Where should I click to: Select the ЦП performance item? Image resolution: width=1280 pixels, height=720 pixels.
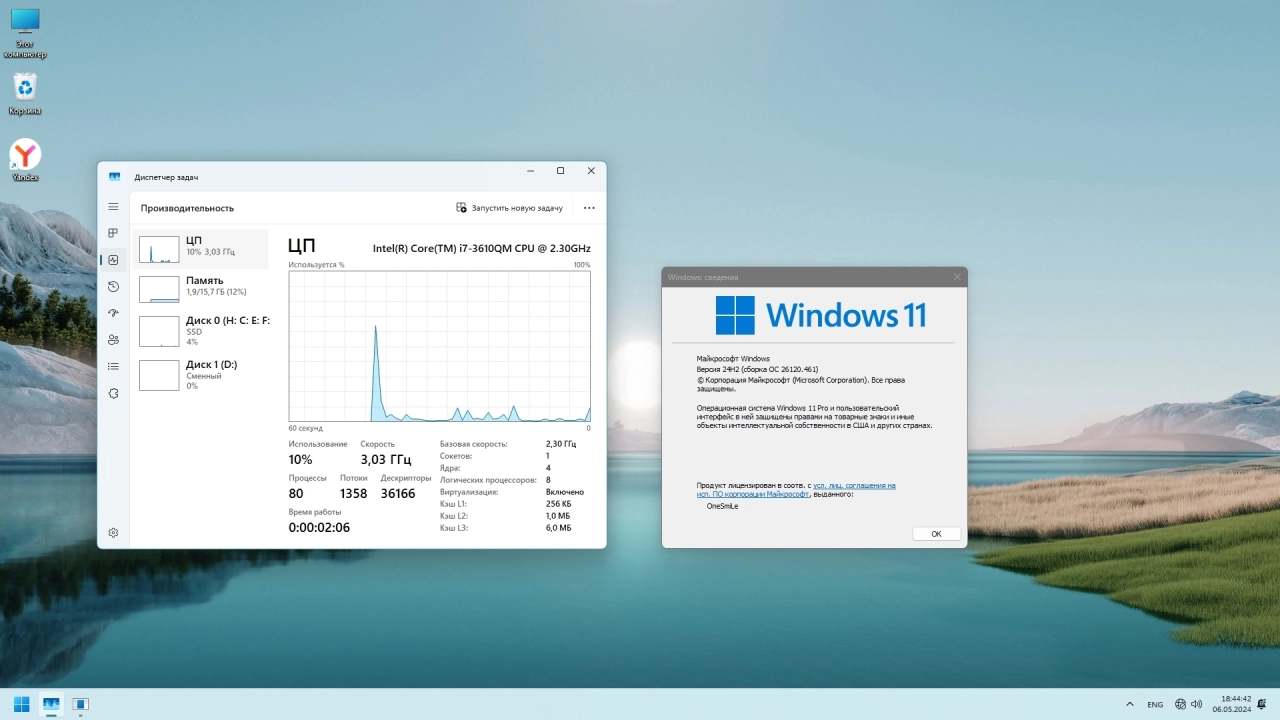[201, 249]
